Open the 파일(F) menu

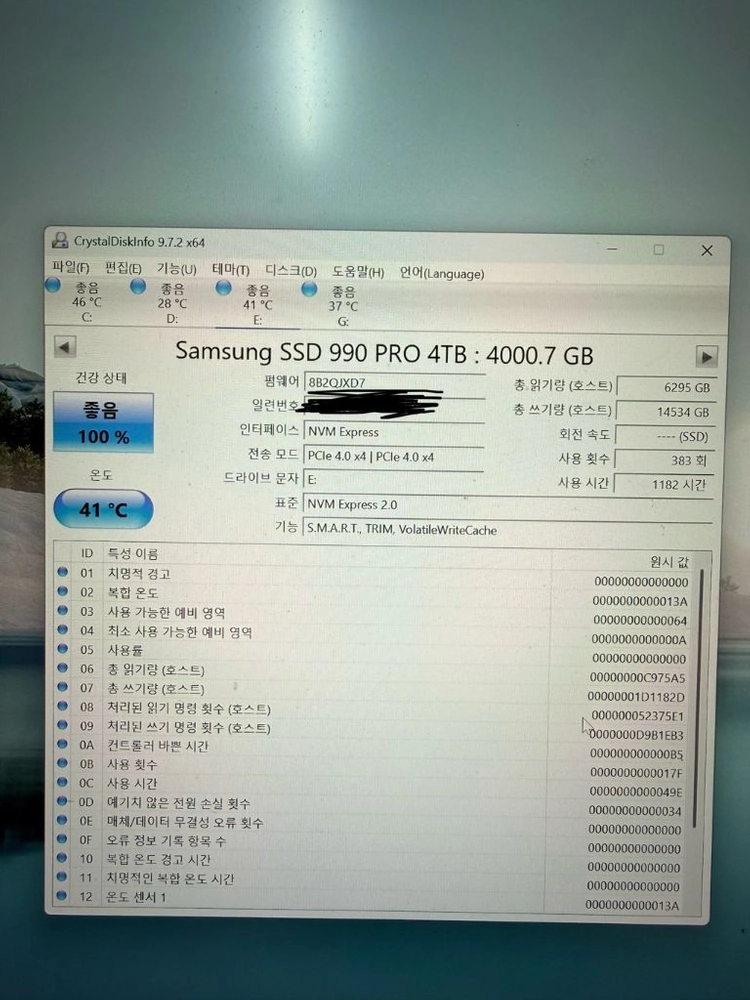point(71,268)
